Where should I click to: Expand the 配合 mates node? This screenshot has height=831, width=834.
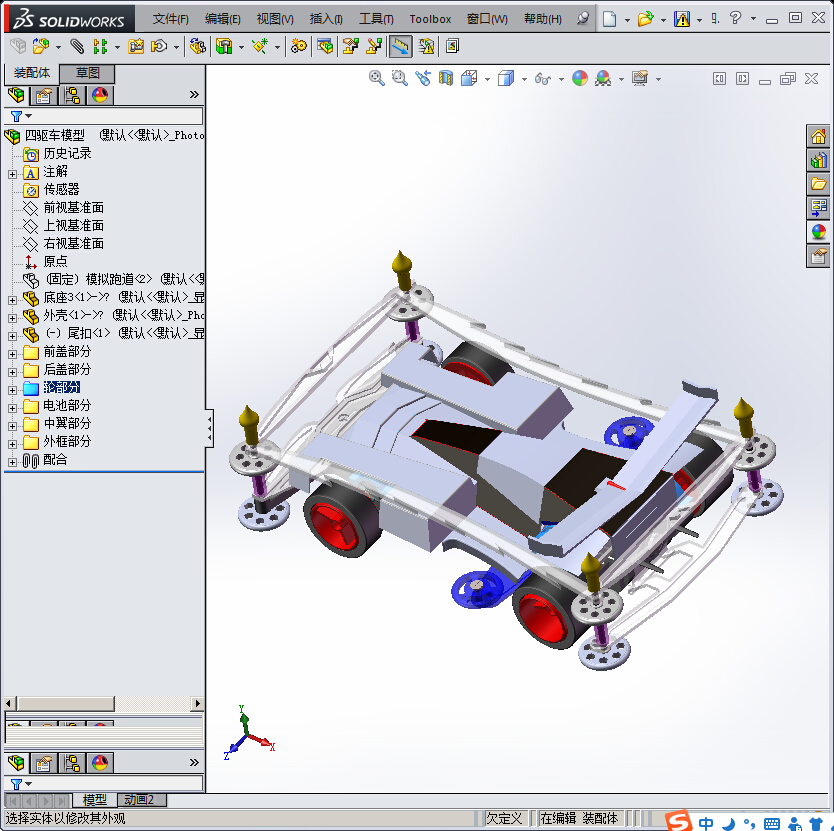tap(12, 462)
